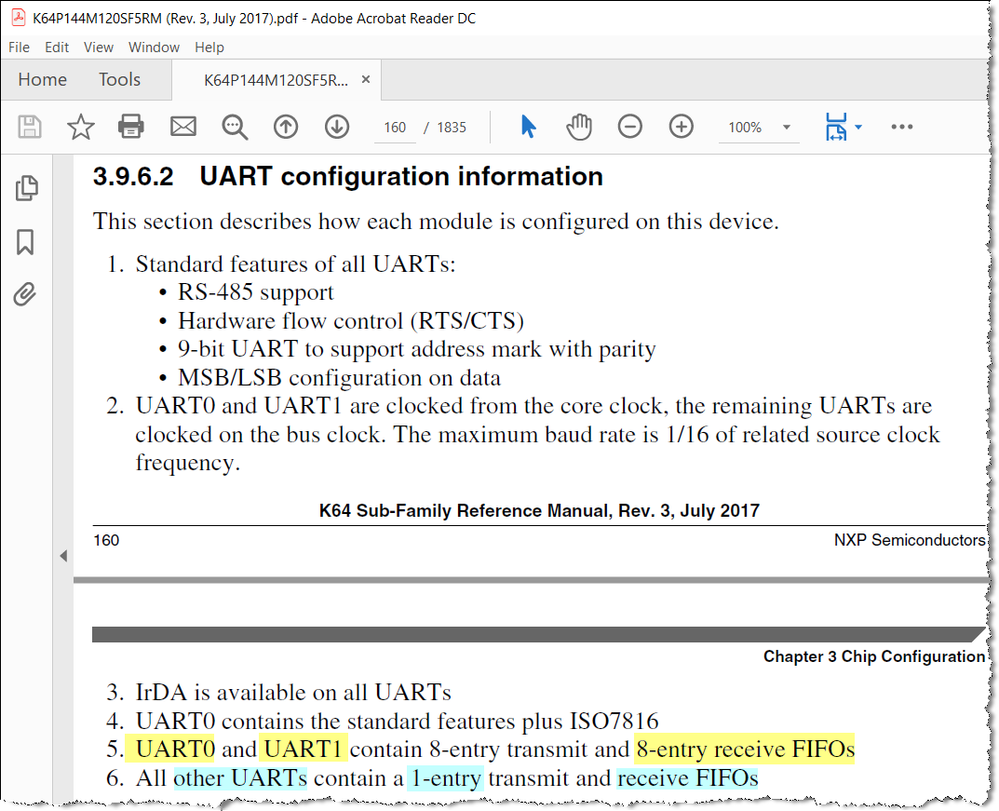Activate the Selection arrow tool
This screenshot has width=999, height=811.
[528, 127]
